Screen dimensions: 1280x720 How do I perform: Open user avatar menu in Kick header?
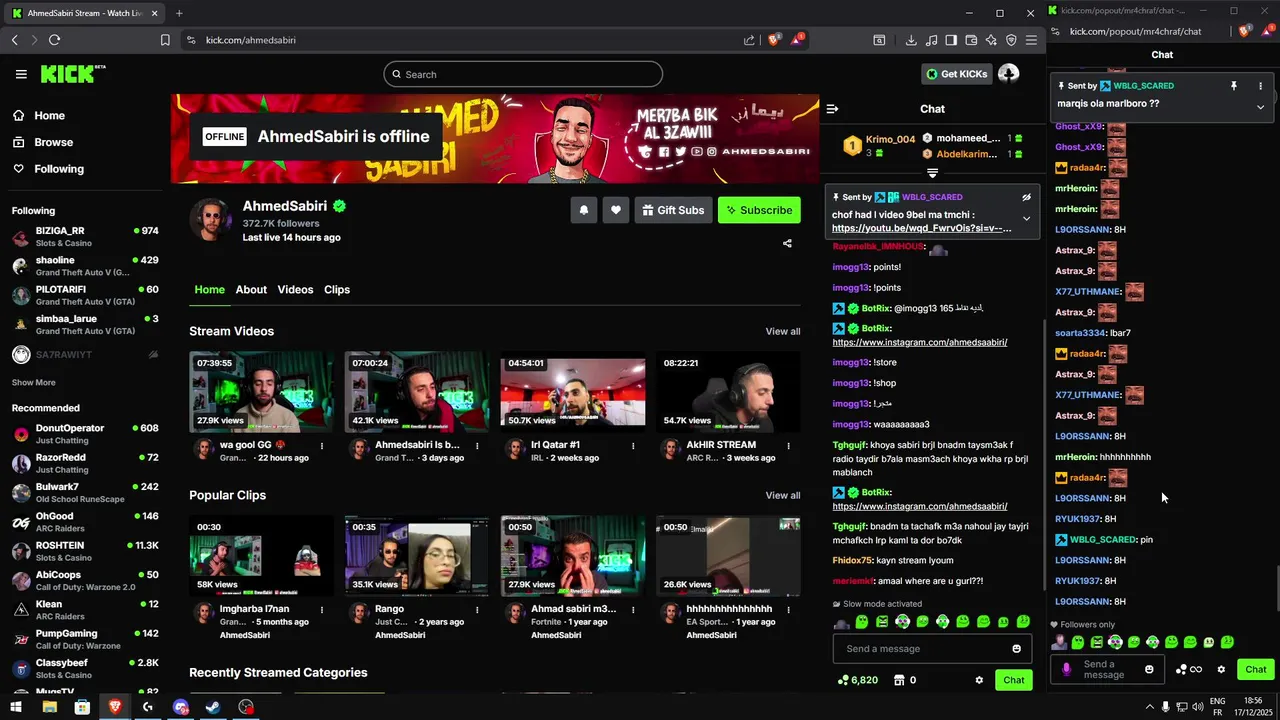click(1008, 74)
